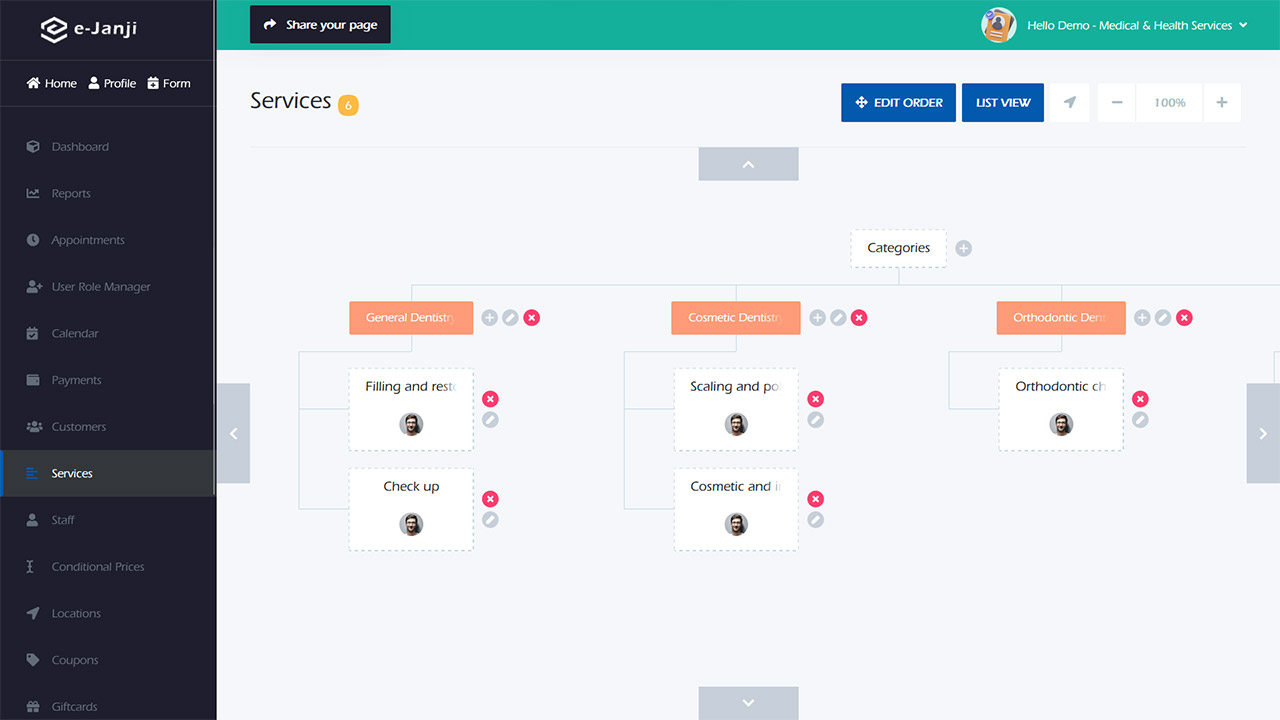Delete the Filling and restoration service

[490, 399]
